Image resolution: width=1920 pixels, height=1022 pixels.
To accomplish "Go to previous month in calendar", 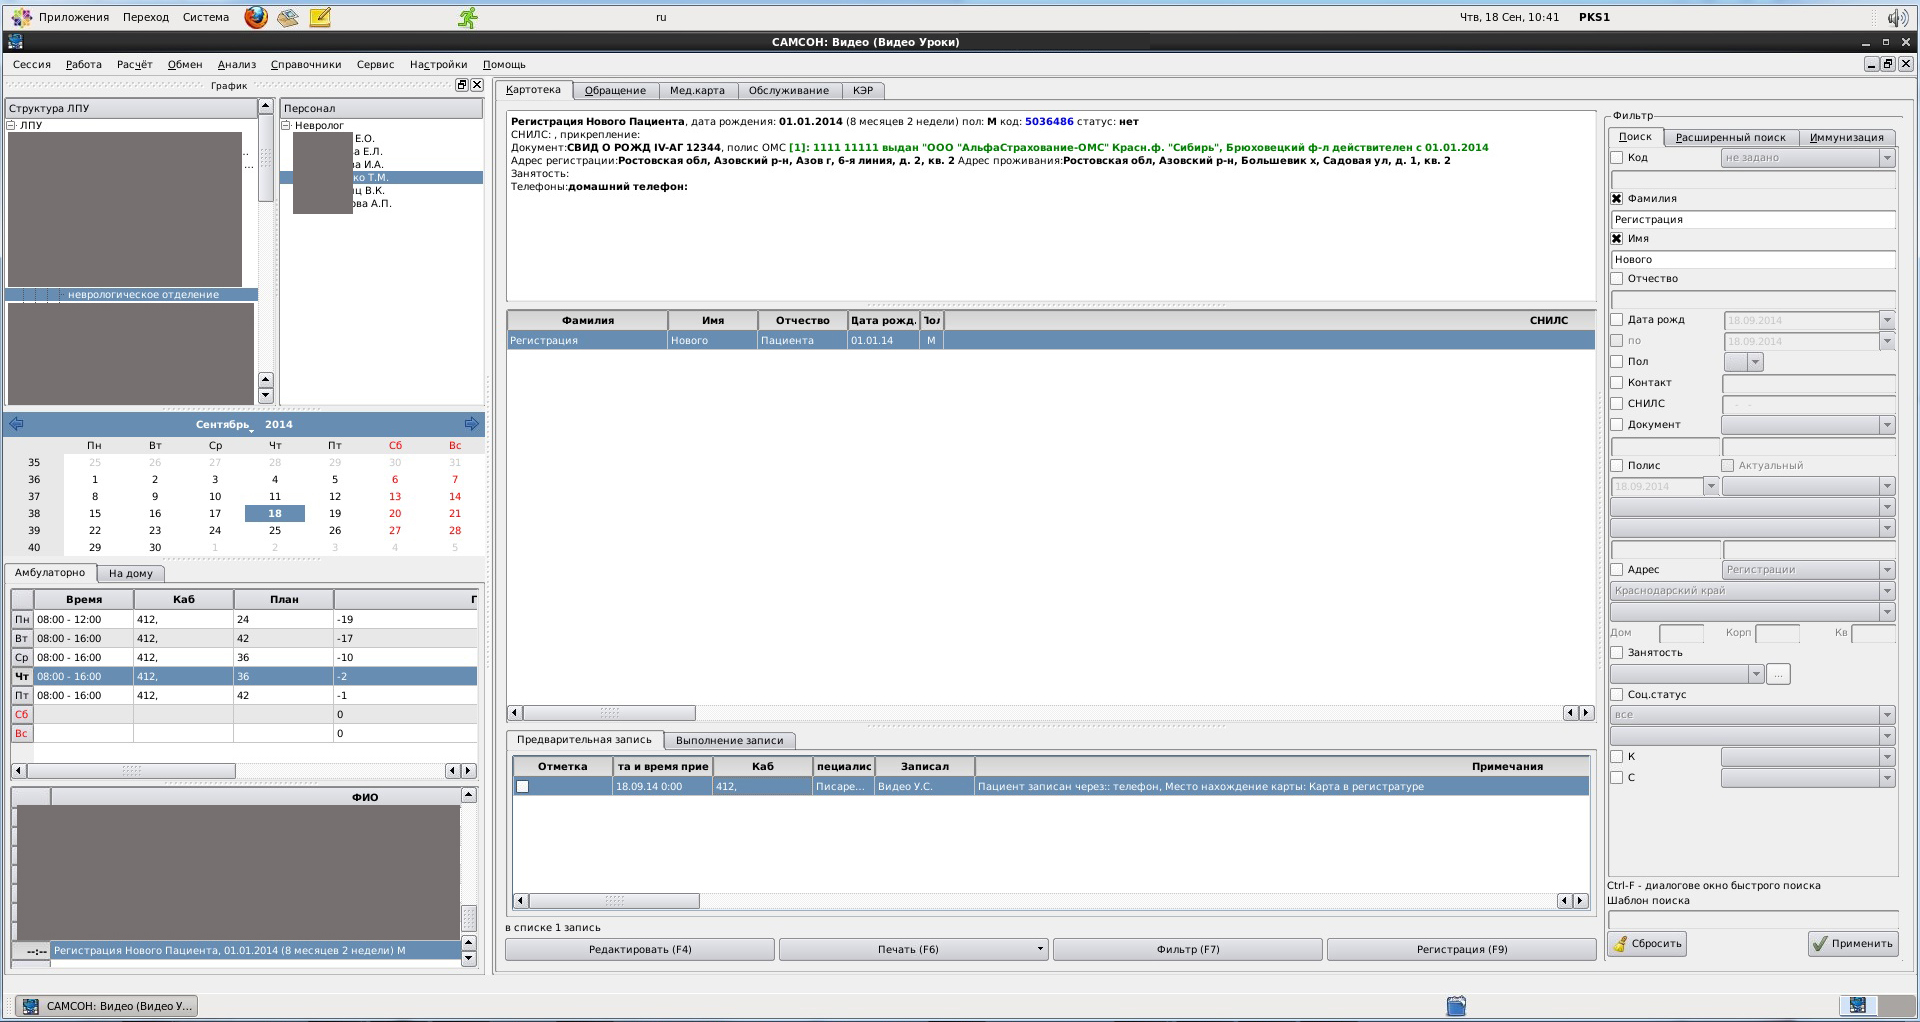I will [x=16, y=424].
